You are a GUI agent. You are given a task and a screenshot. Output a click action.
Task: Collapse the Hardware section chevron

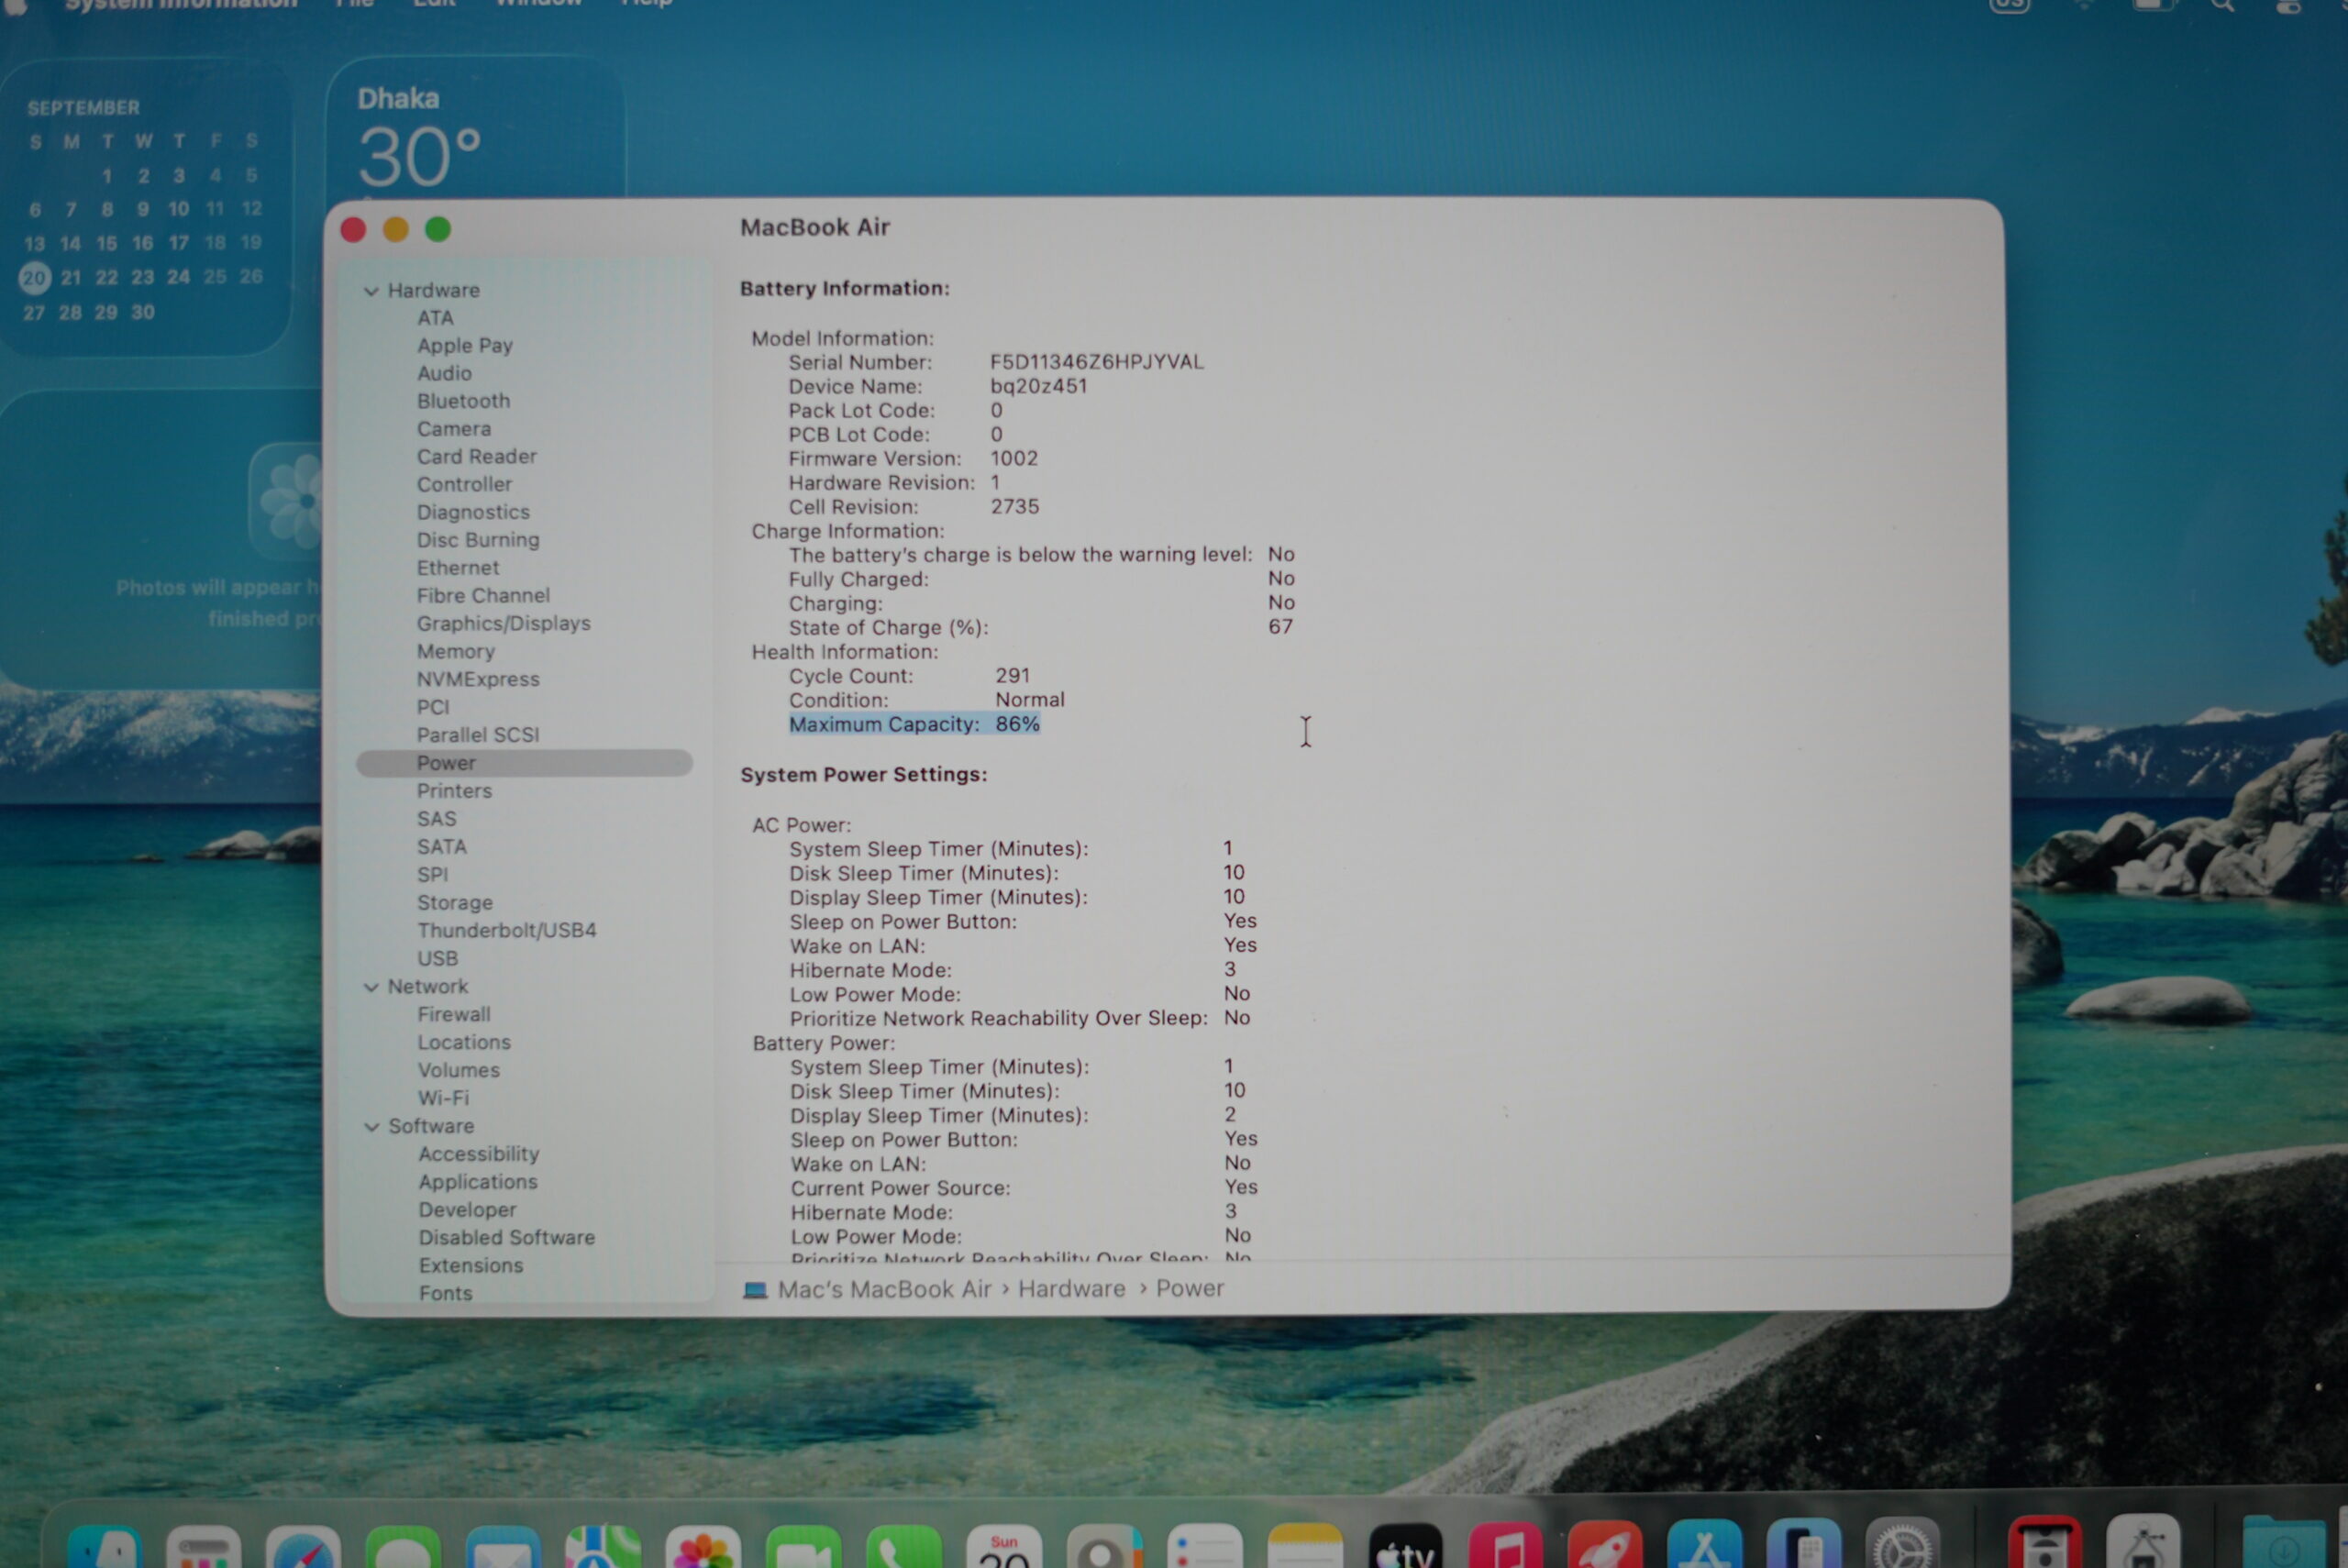[371, 291]
